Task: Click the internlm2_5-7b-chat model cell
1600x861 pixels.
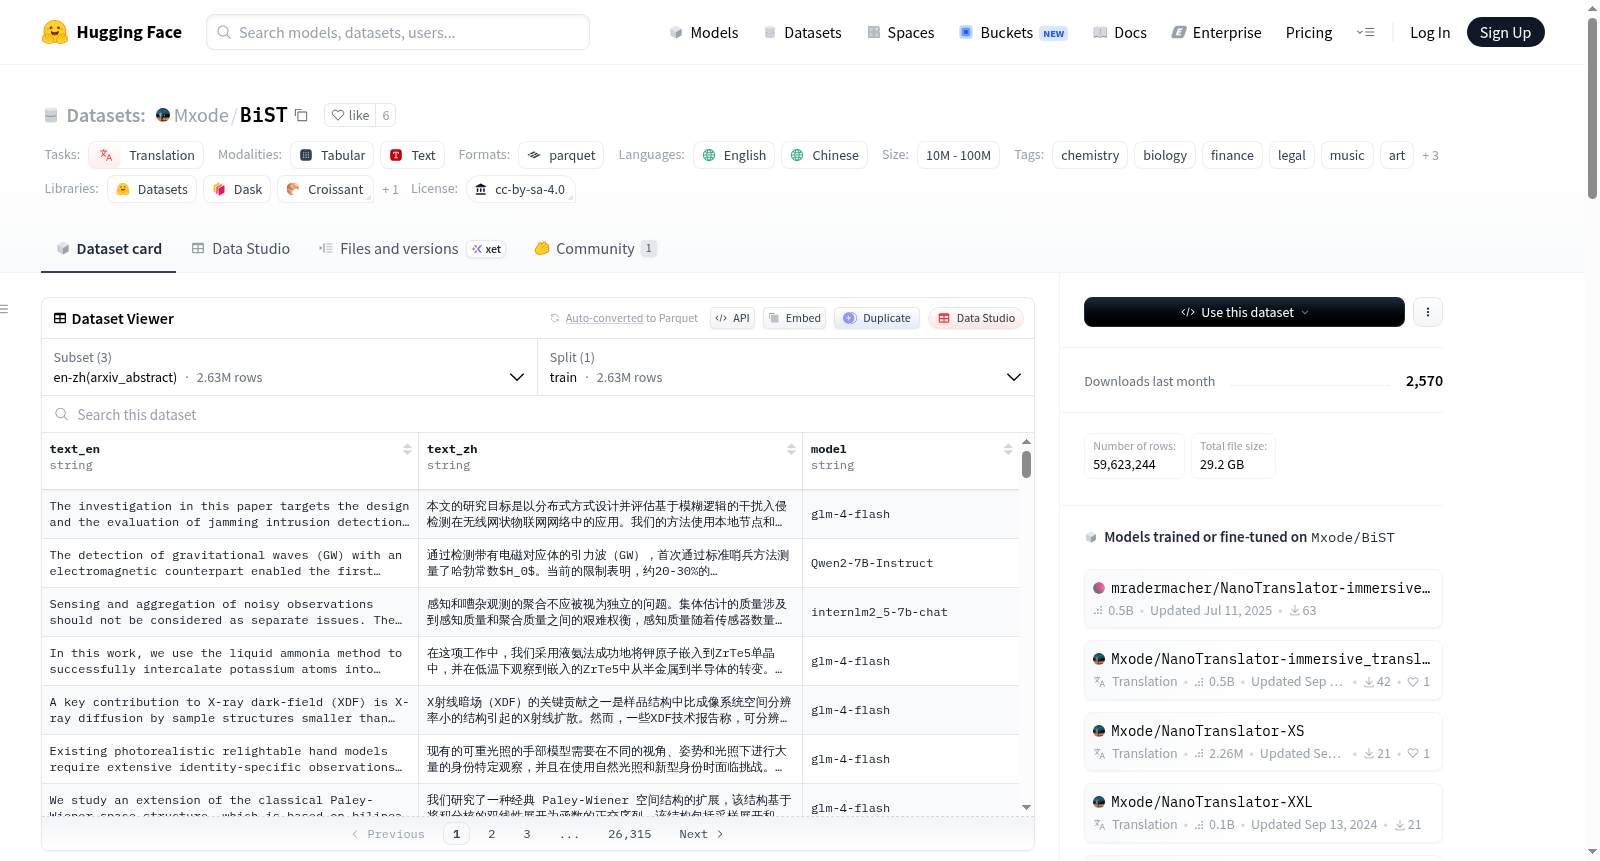Action: [x=910, y=612]
